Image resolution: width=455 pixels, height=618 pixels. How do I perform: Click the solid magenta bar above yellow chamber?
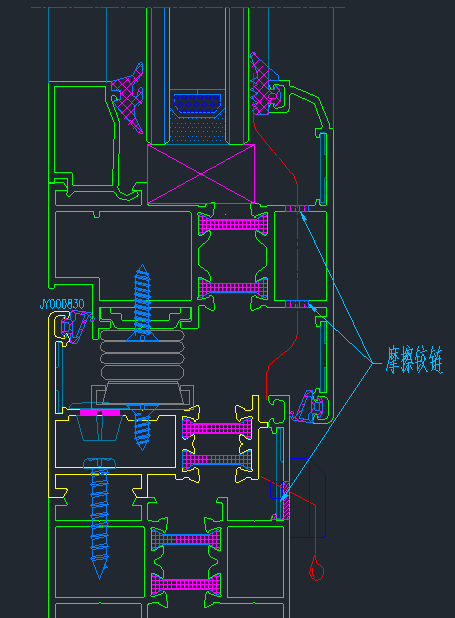[100, 412]
